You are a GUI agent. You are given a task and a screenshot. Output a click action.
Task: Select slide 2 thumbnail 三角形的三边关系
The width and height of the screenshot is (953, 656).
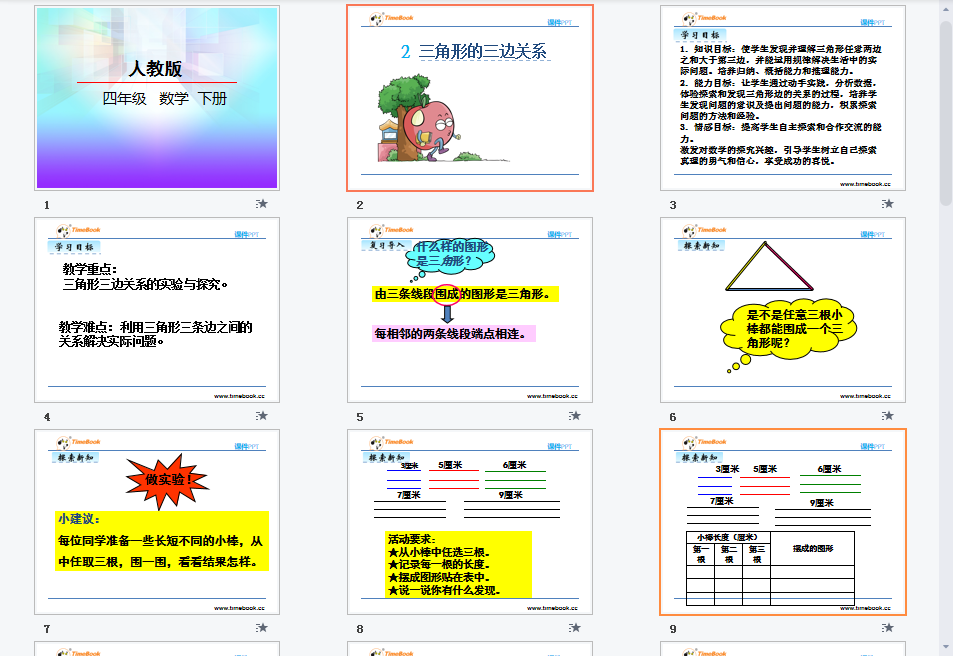470,98
